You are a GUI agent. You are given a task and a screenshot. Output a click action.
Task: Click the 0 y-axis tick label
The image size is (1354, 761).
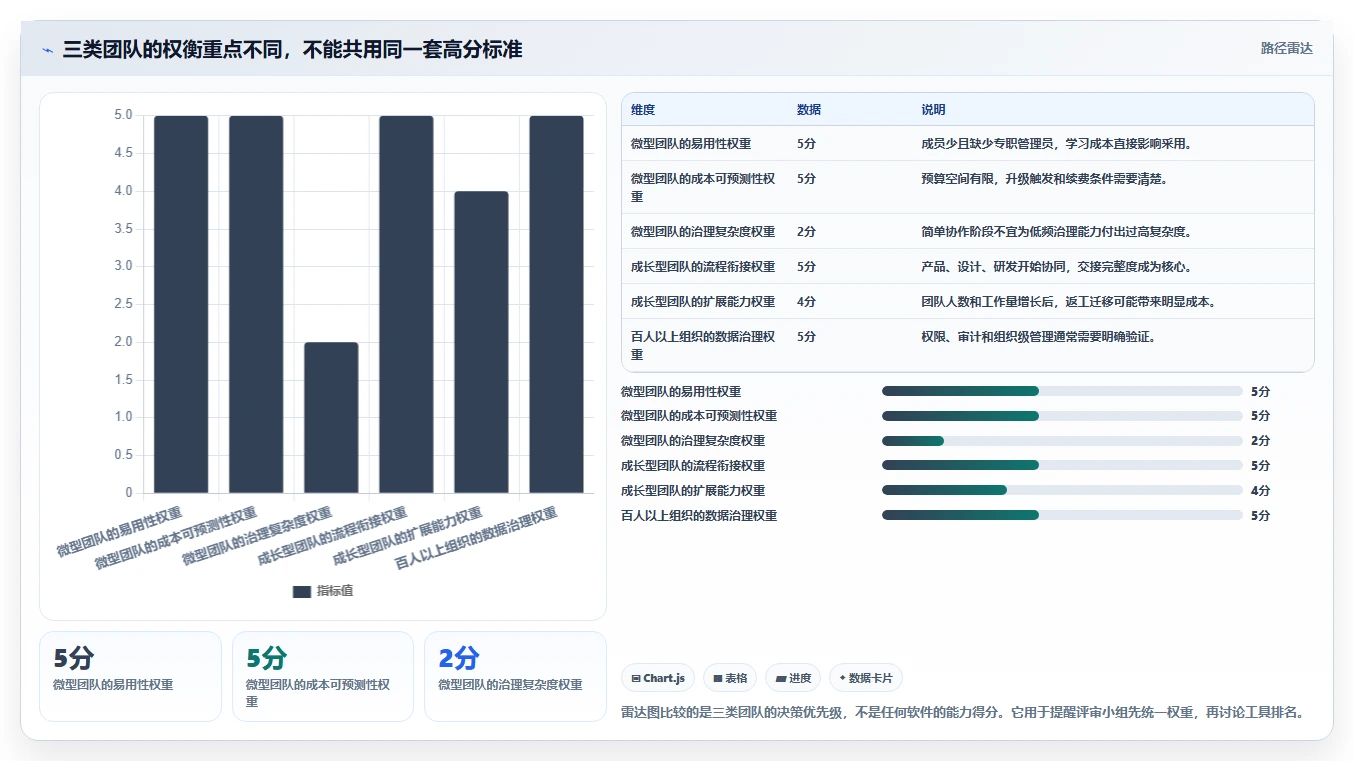(128, 493)
